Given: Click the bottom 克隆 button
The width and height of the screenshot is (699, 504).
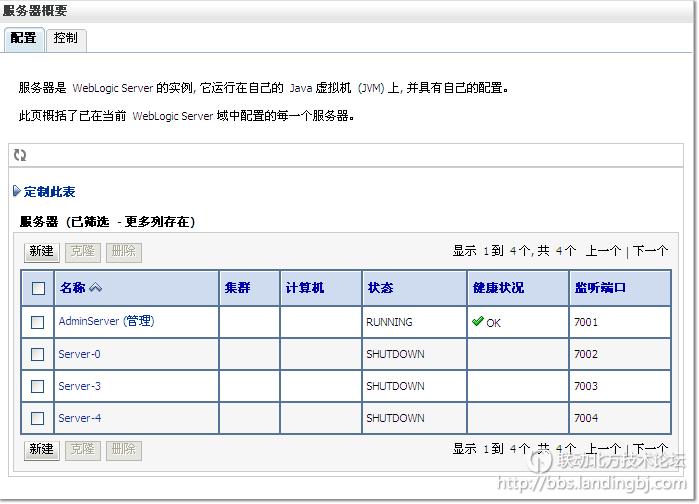Looking at the screenshot, I should click(83, 450).
